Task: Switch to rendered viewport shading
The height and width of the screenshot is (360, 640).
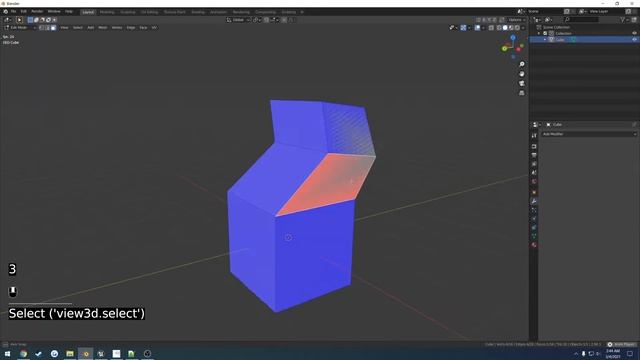Action: point(517,28)
